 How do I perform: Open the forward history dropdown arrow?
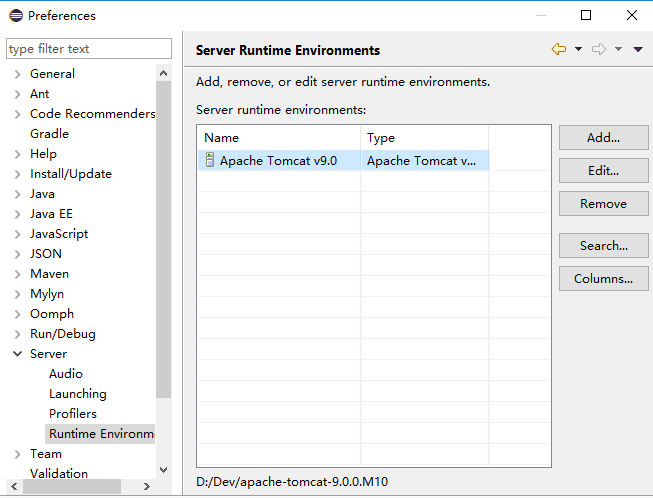pyautogui.click(x=618, y=49)
